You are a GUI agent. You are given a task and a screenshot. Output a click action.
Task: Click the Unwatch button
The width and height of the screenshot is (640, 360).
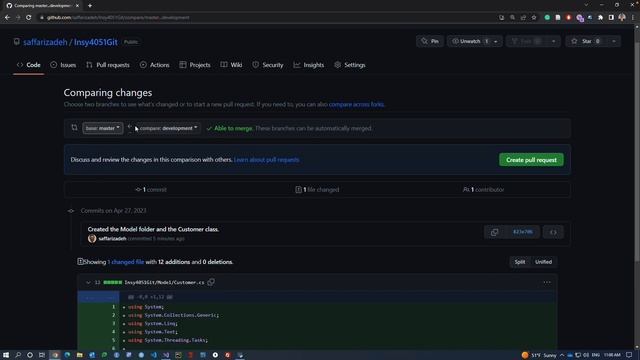pyautogui.click(x=469, y=41)
